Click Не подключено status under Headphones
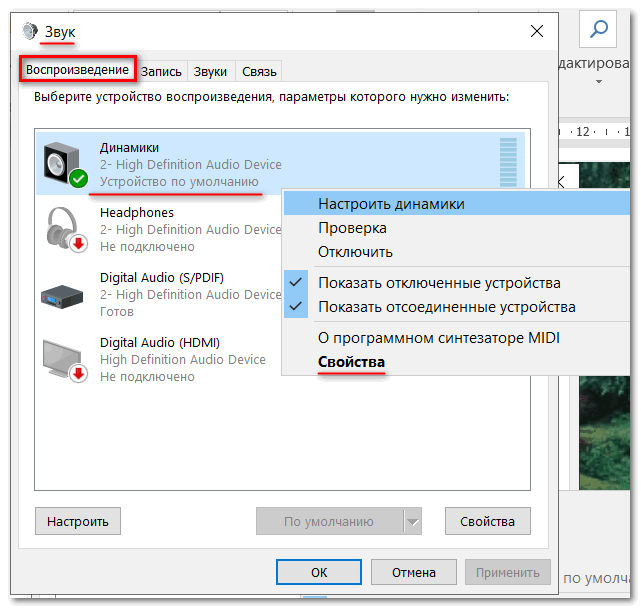This screenshot has width=641, height=609. tap(147, 246)
